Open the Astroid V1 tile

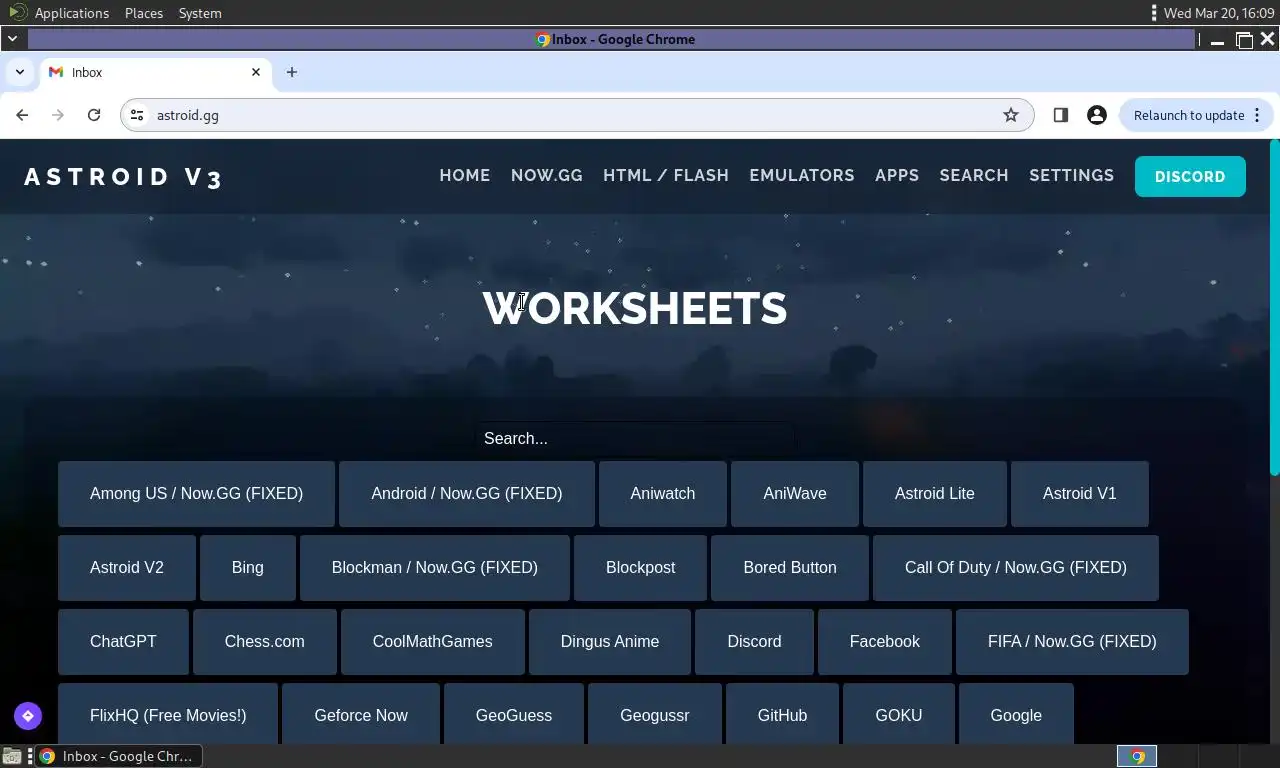tap(1080, 493)
